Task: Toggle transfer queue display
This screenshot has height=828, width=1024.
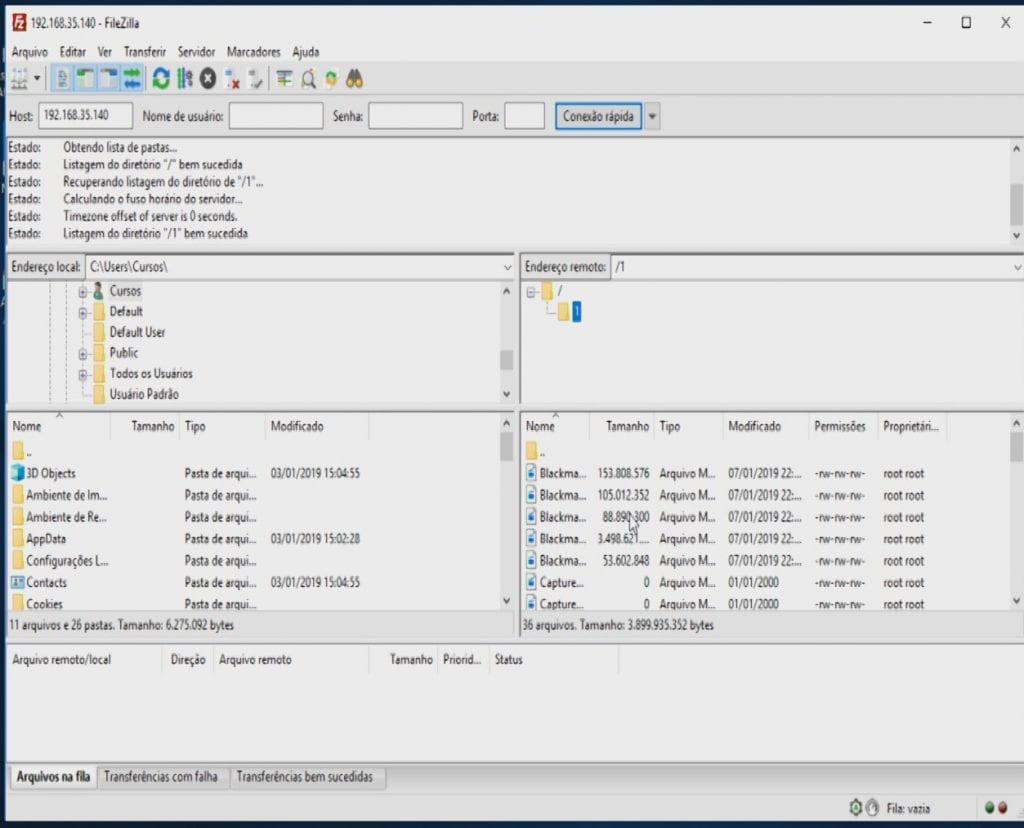Action: [133, 79]
